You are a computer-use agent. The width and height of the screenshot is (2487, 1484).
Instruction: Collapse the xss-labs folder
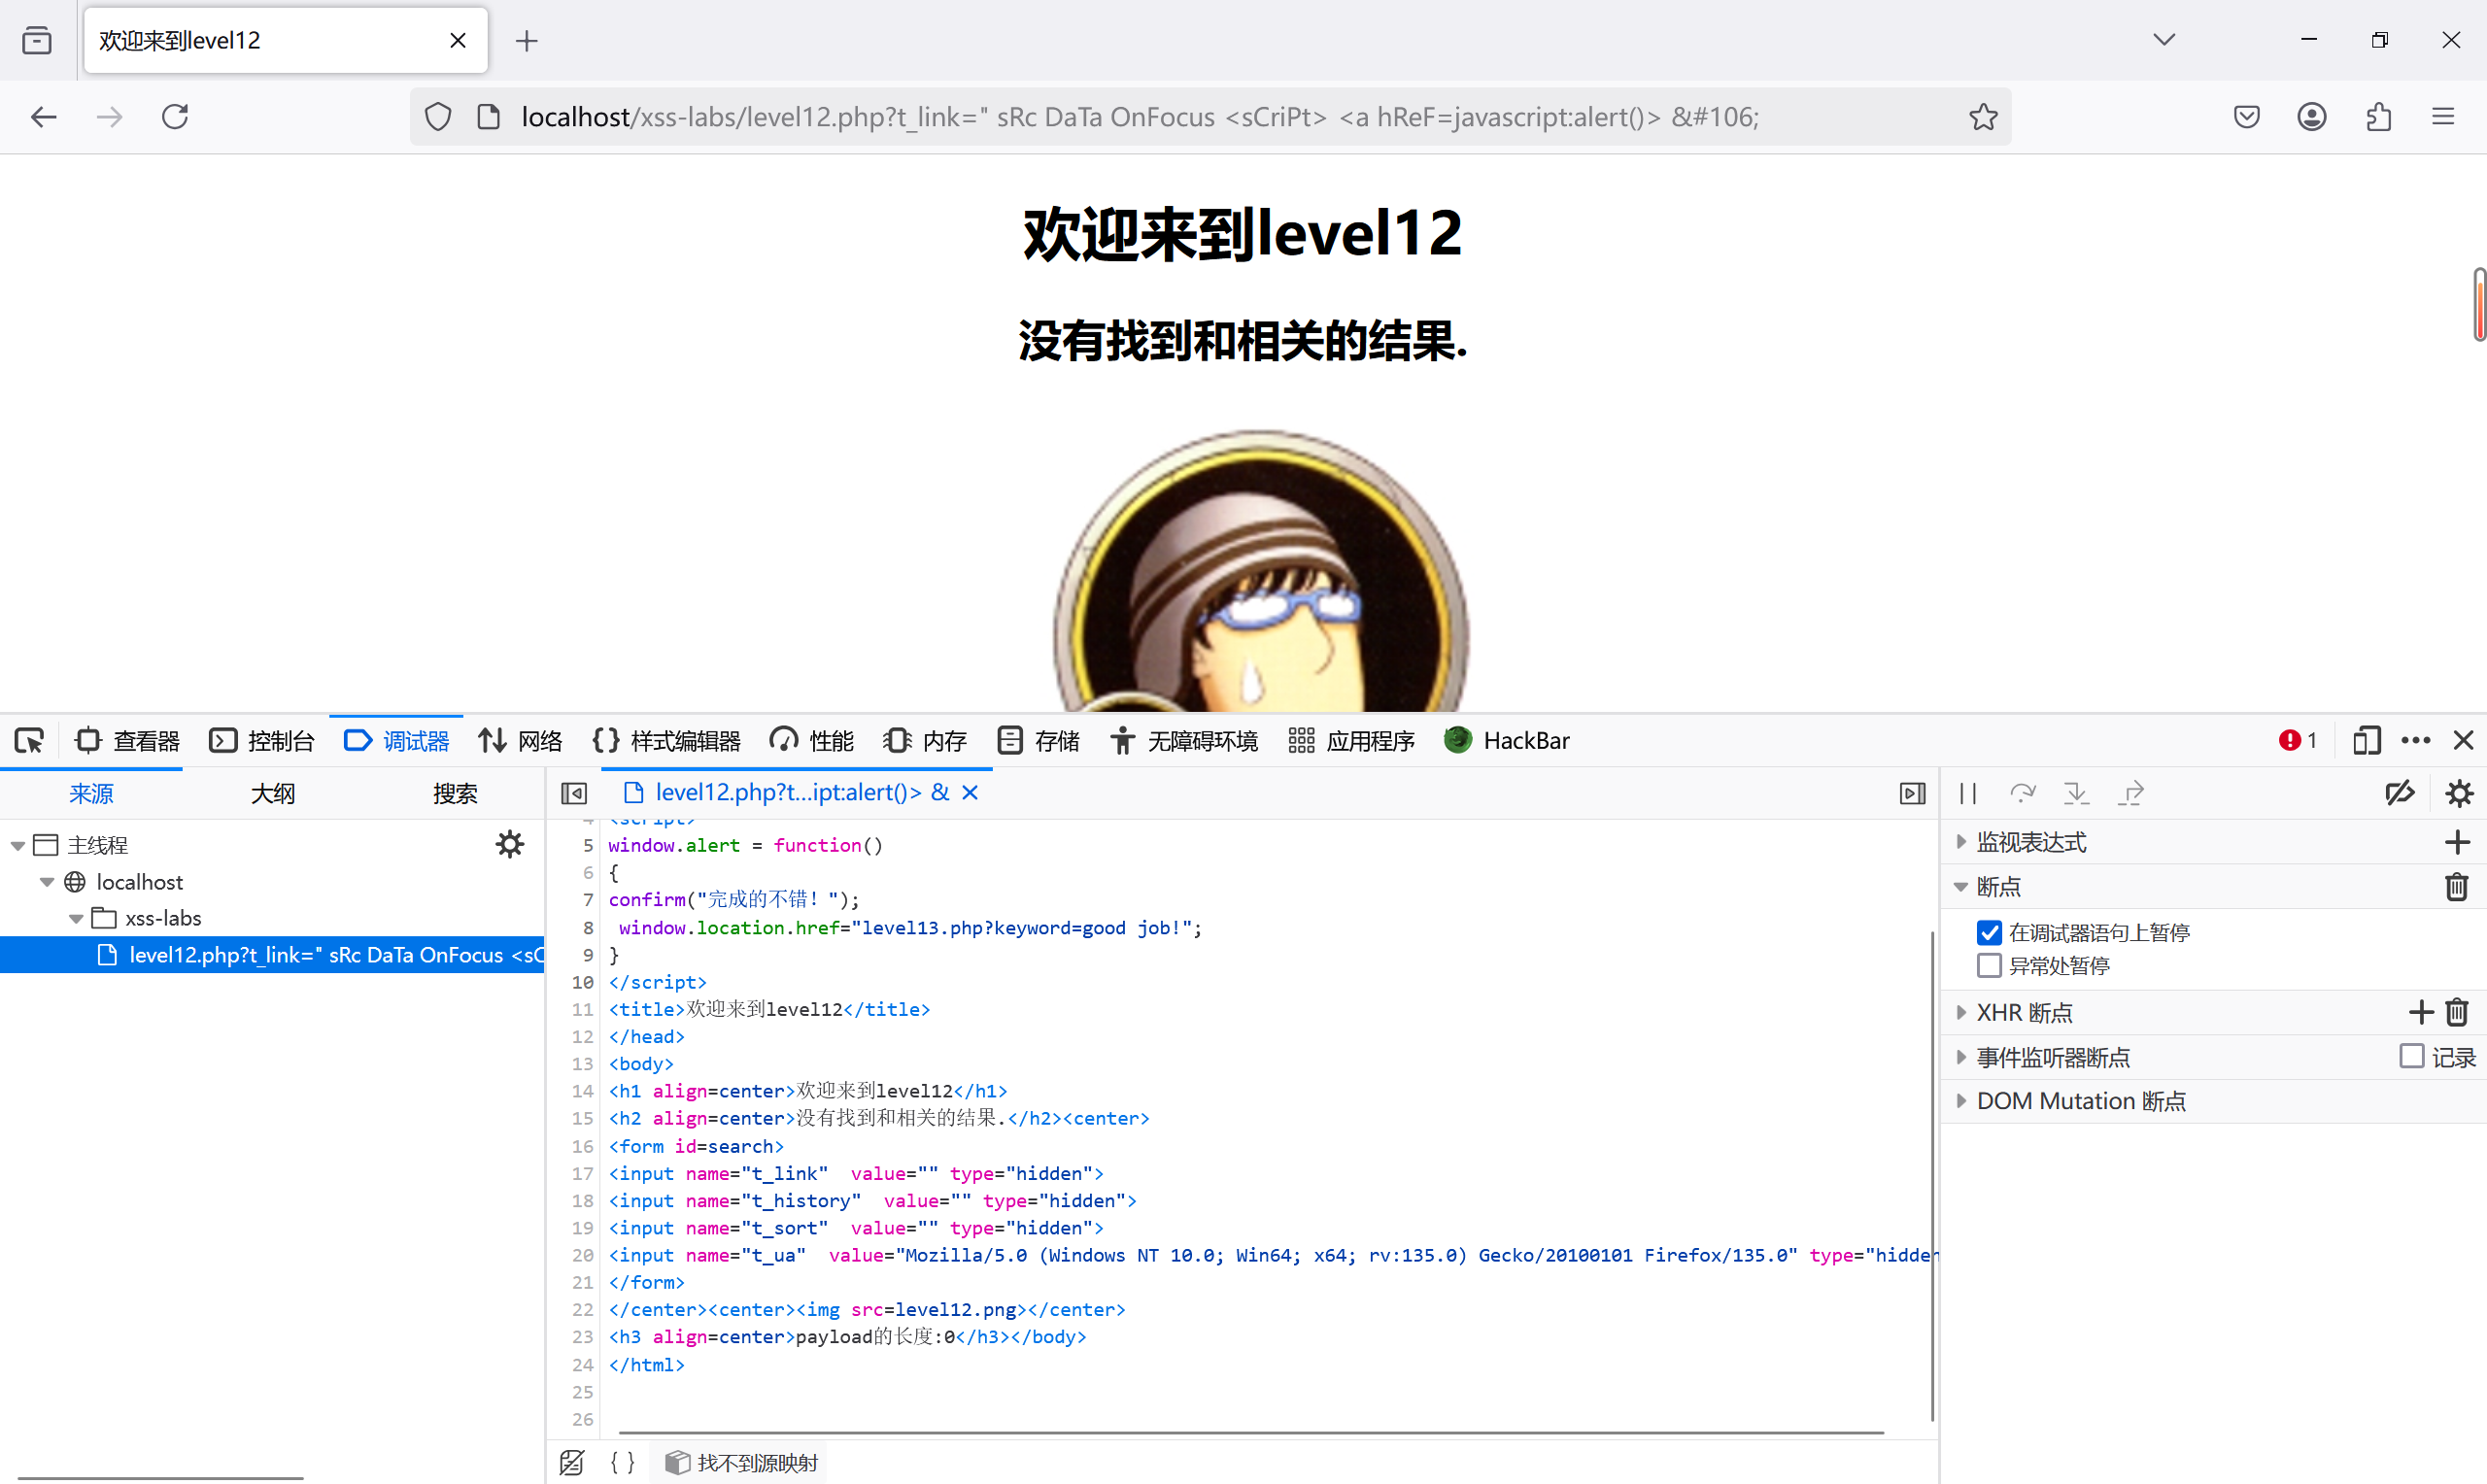click(76, 918)
